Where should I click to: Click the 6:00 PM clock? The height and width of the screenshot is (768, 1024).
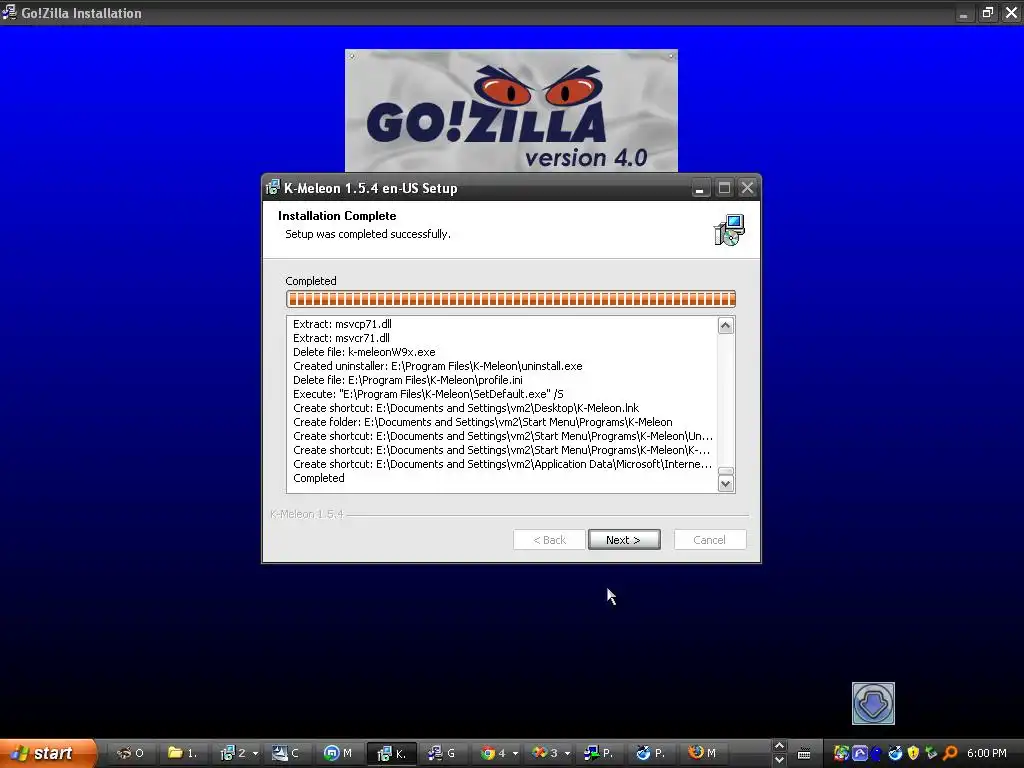coord(987,753)
